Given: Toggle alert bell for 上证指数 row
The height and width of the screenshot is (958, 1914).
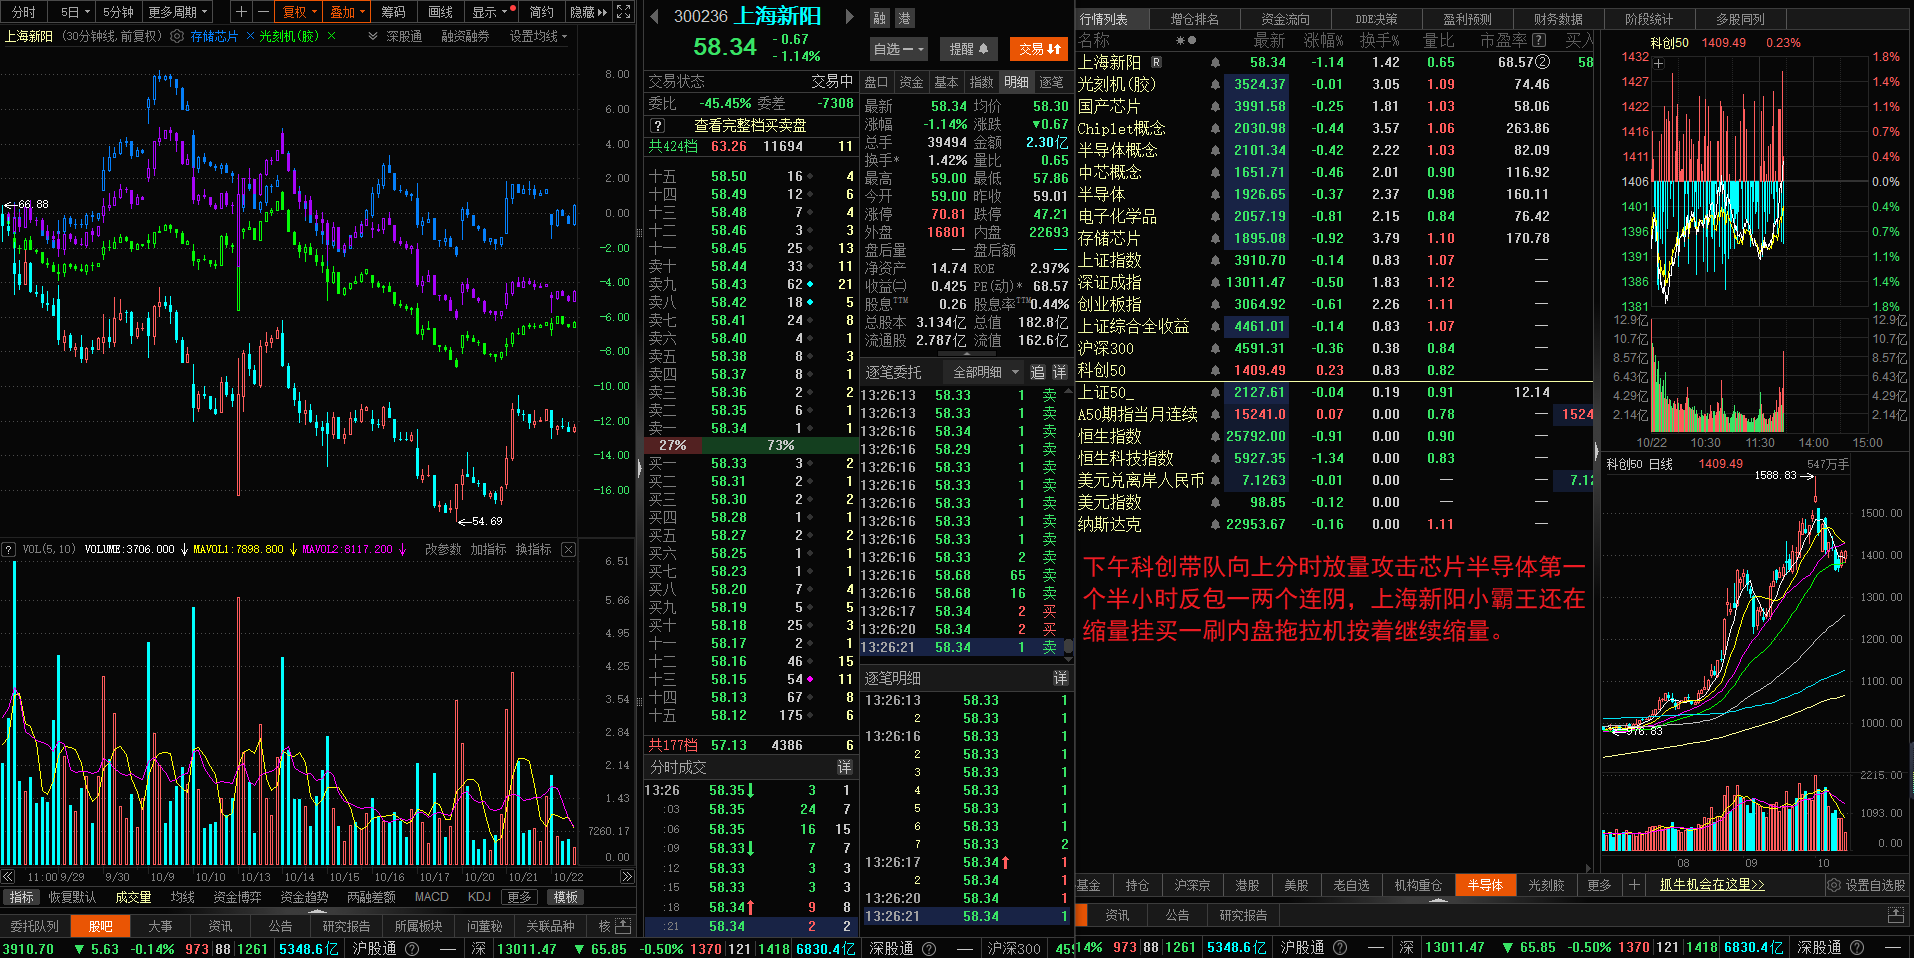Looking at the screenshot, I should [1215, 260].
